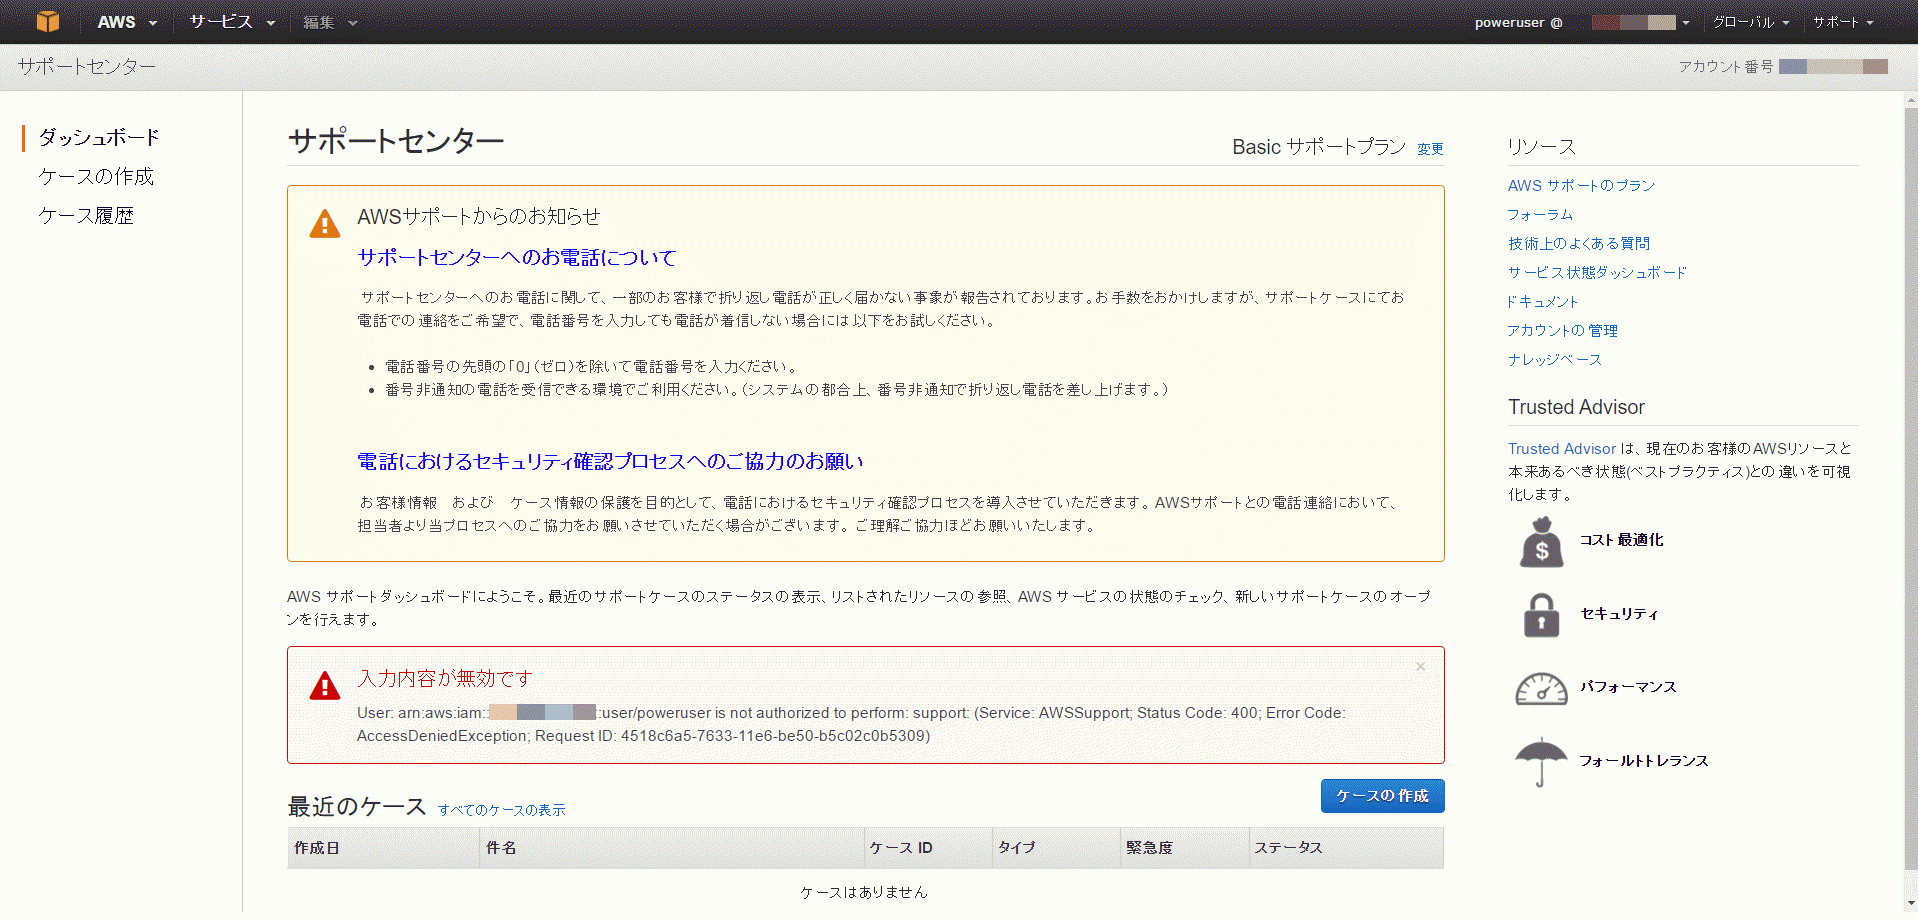Open the アカウントの管理 link

(x=1562, y=330)
